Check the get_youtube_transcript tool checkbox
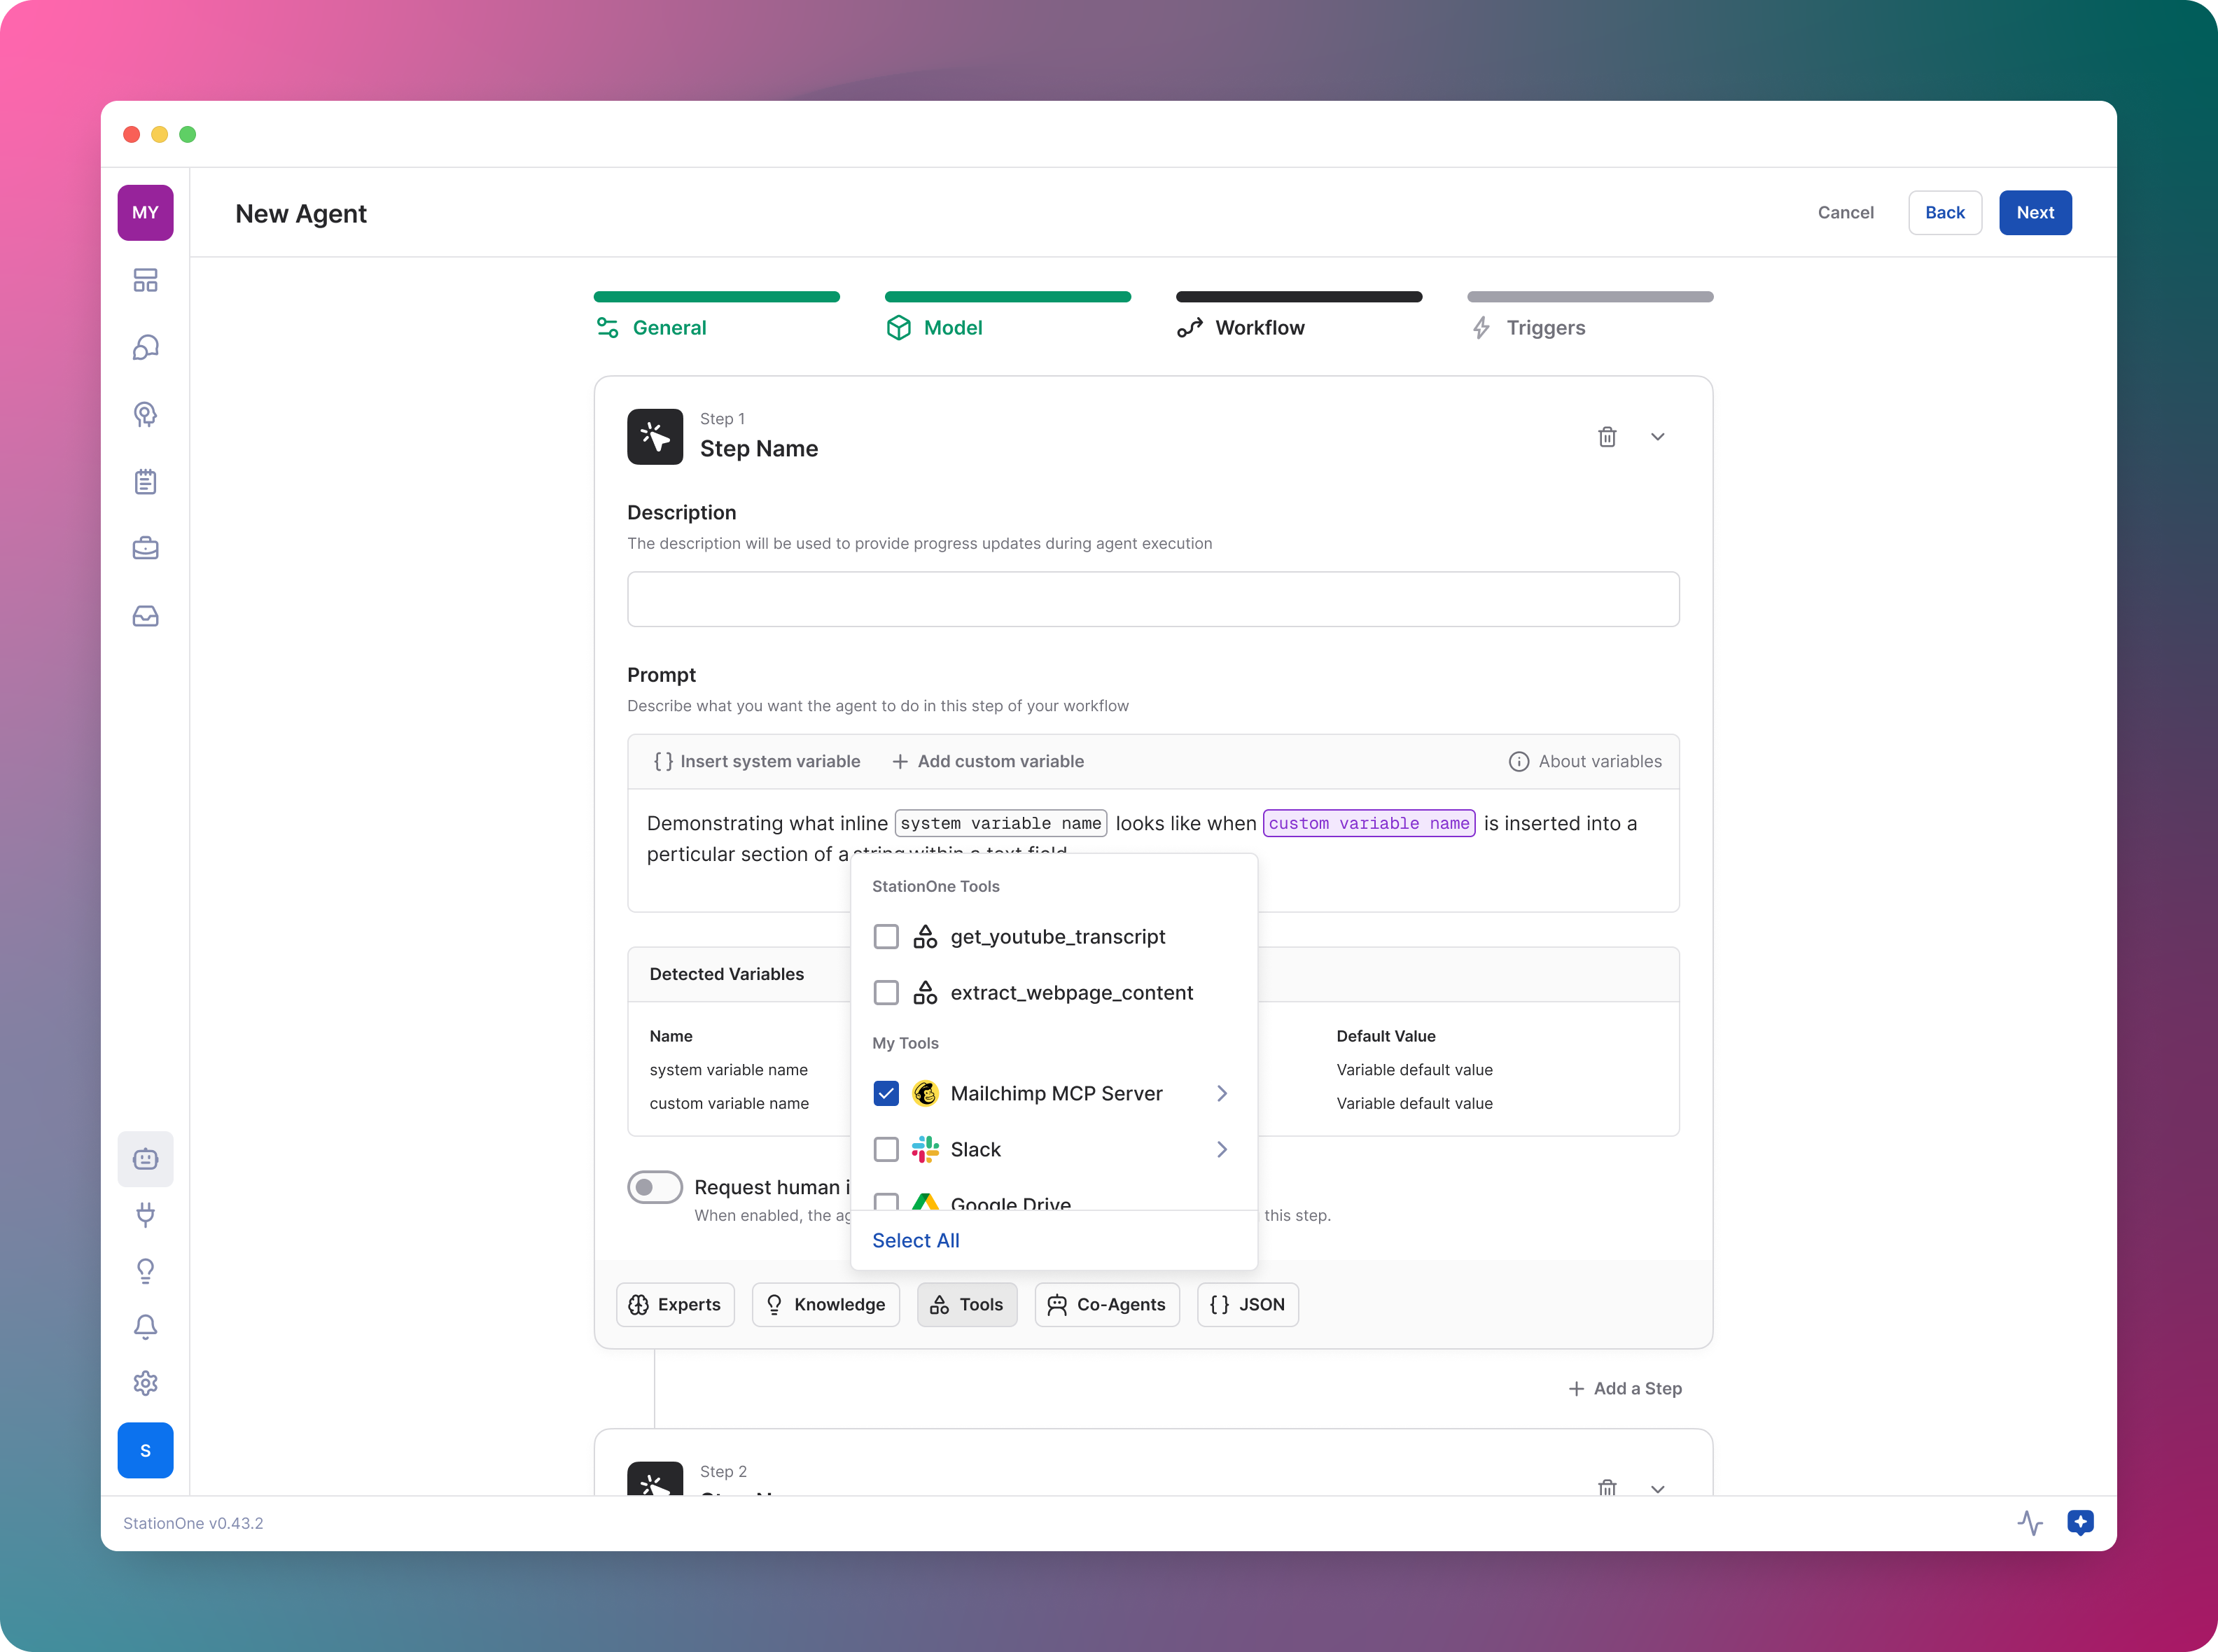Viewport: 2218px width, 1652px height. click(x=885, y=937)
